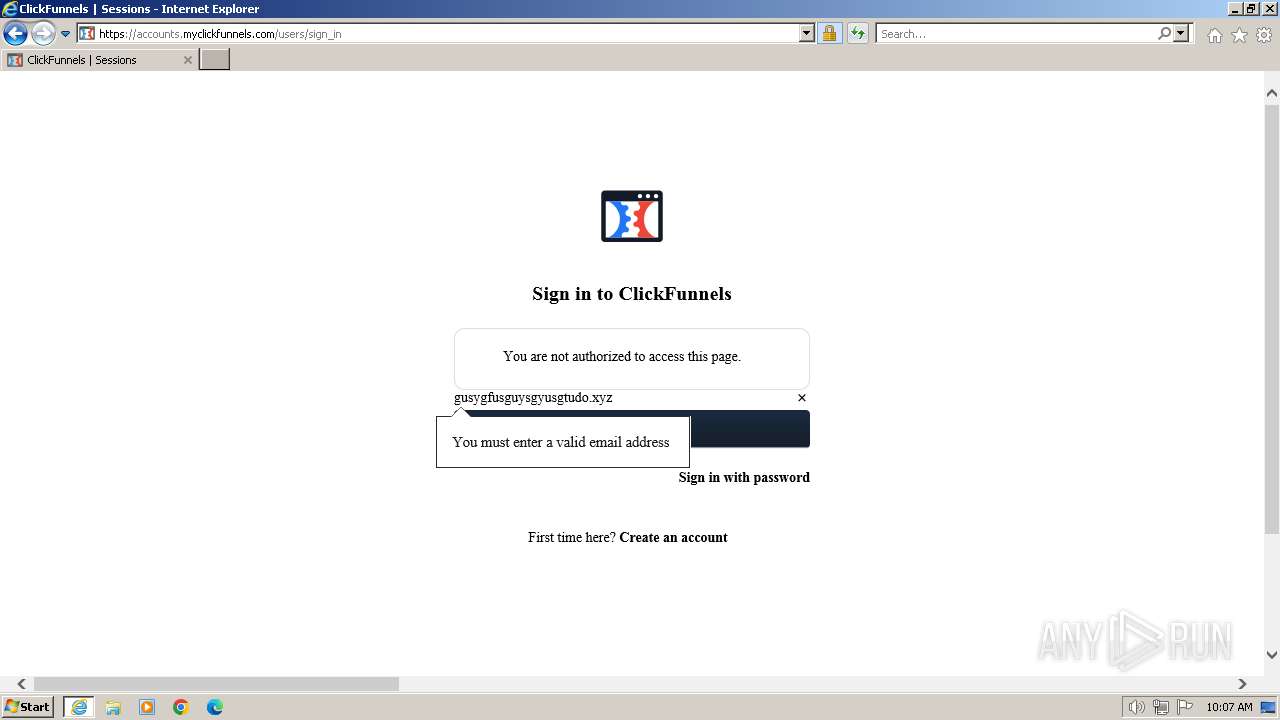The width and height of the screenshot is (1280, 720).
Task: Click the "You are not authorized" message
Action: [622, 356]
